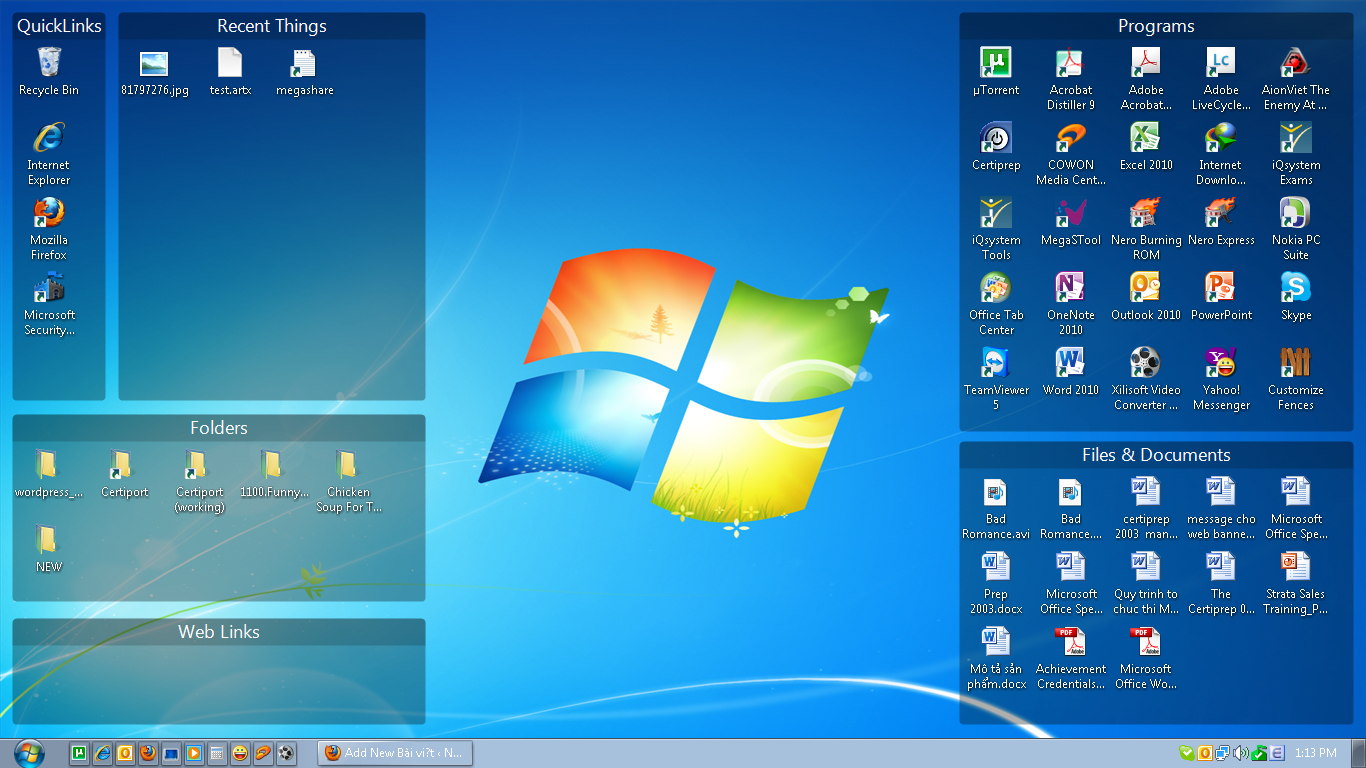Select the megashare shortcut in Recent Things

click(x=304, y=71)
